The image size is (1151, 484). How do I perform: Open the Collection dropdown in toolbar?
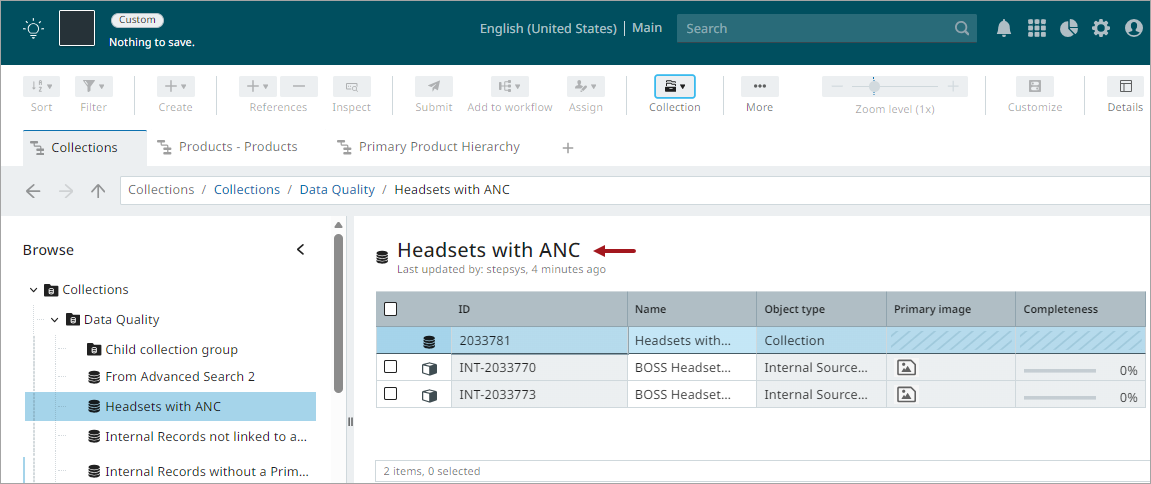coord(675,87)
